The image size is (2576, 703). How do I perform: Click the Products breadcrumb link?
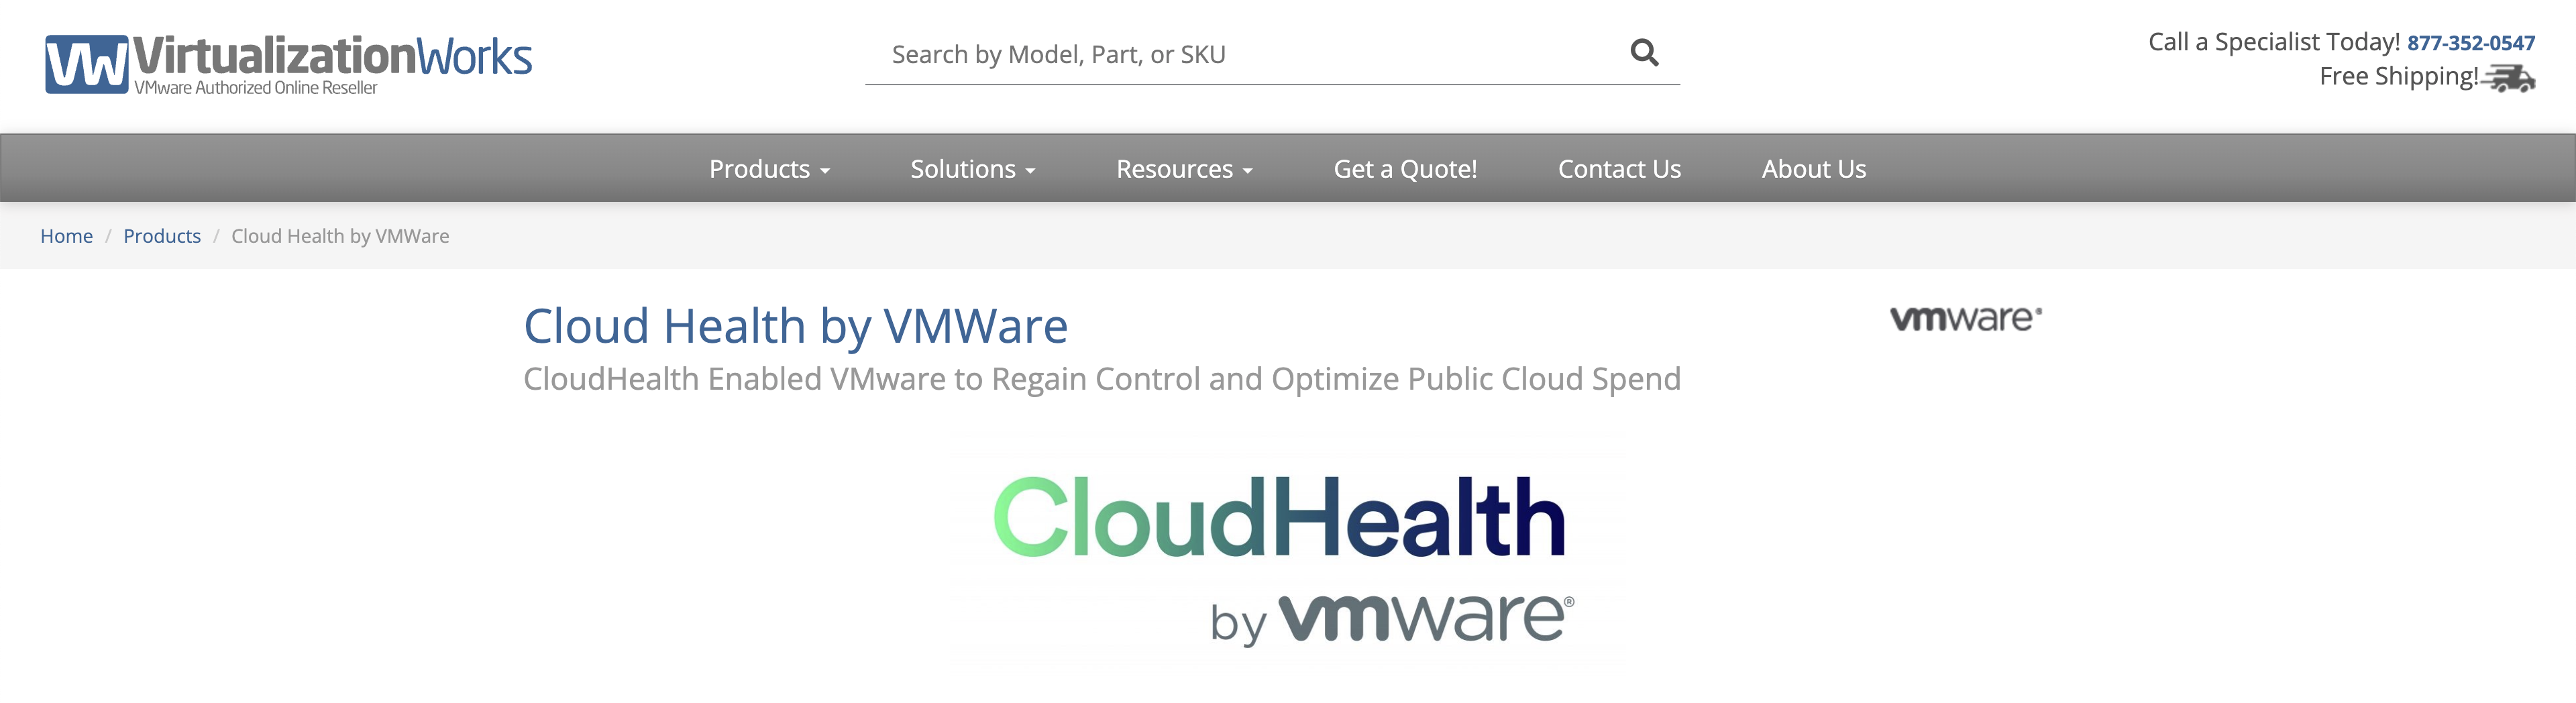point(162,236)
